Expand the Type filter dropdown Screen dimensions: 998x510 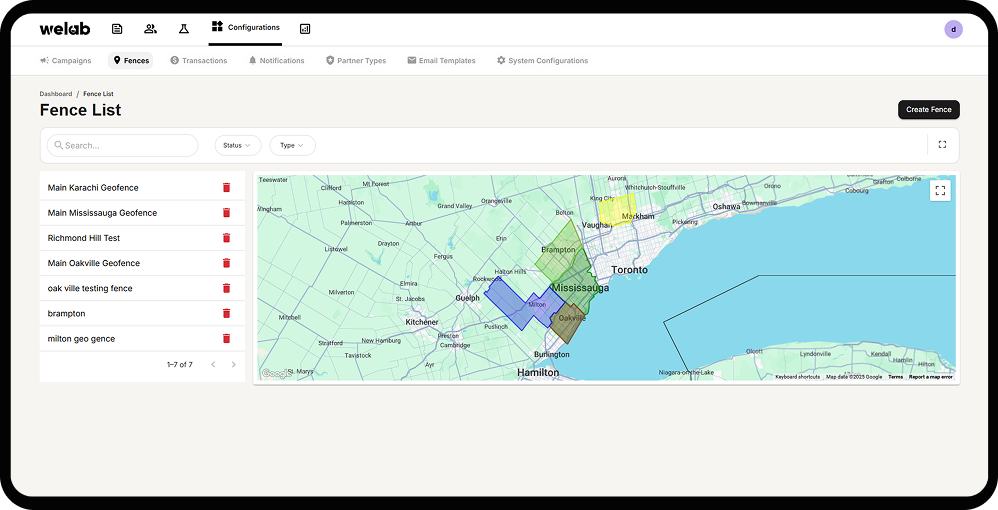292,145
